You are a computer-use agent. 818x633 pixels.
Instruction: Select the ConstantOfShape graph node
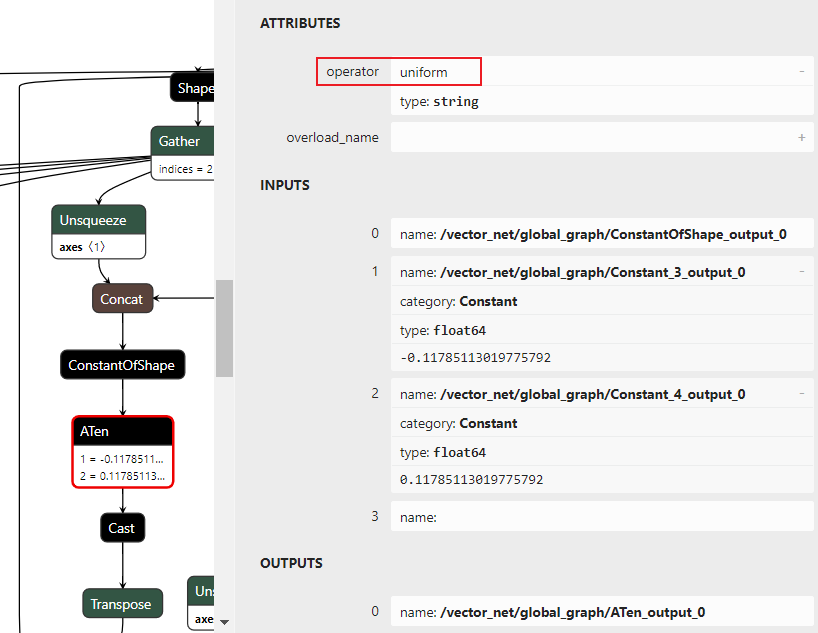[123, 365]
